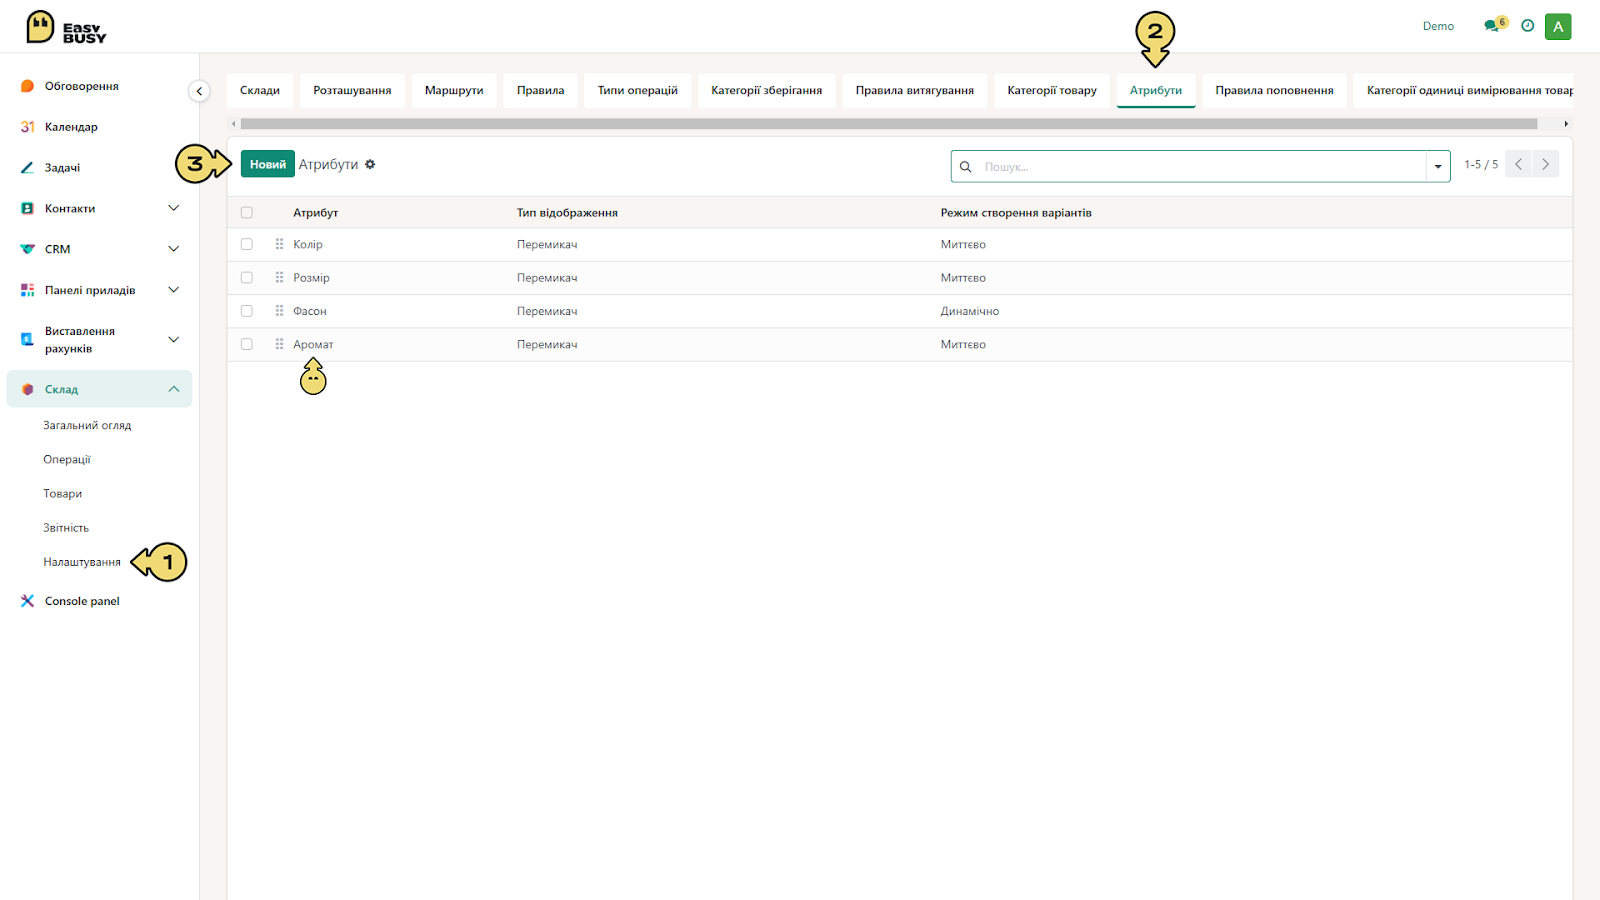Tick the checkbox for the Фасон row

247,311
